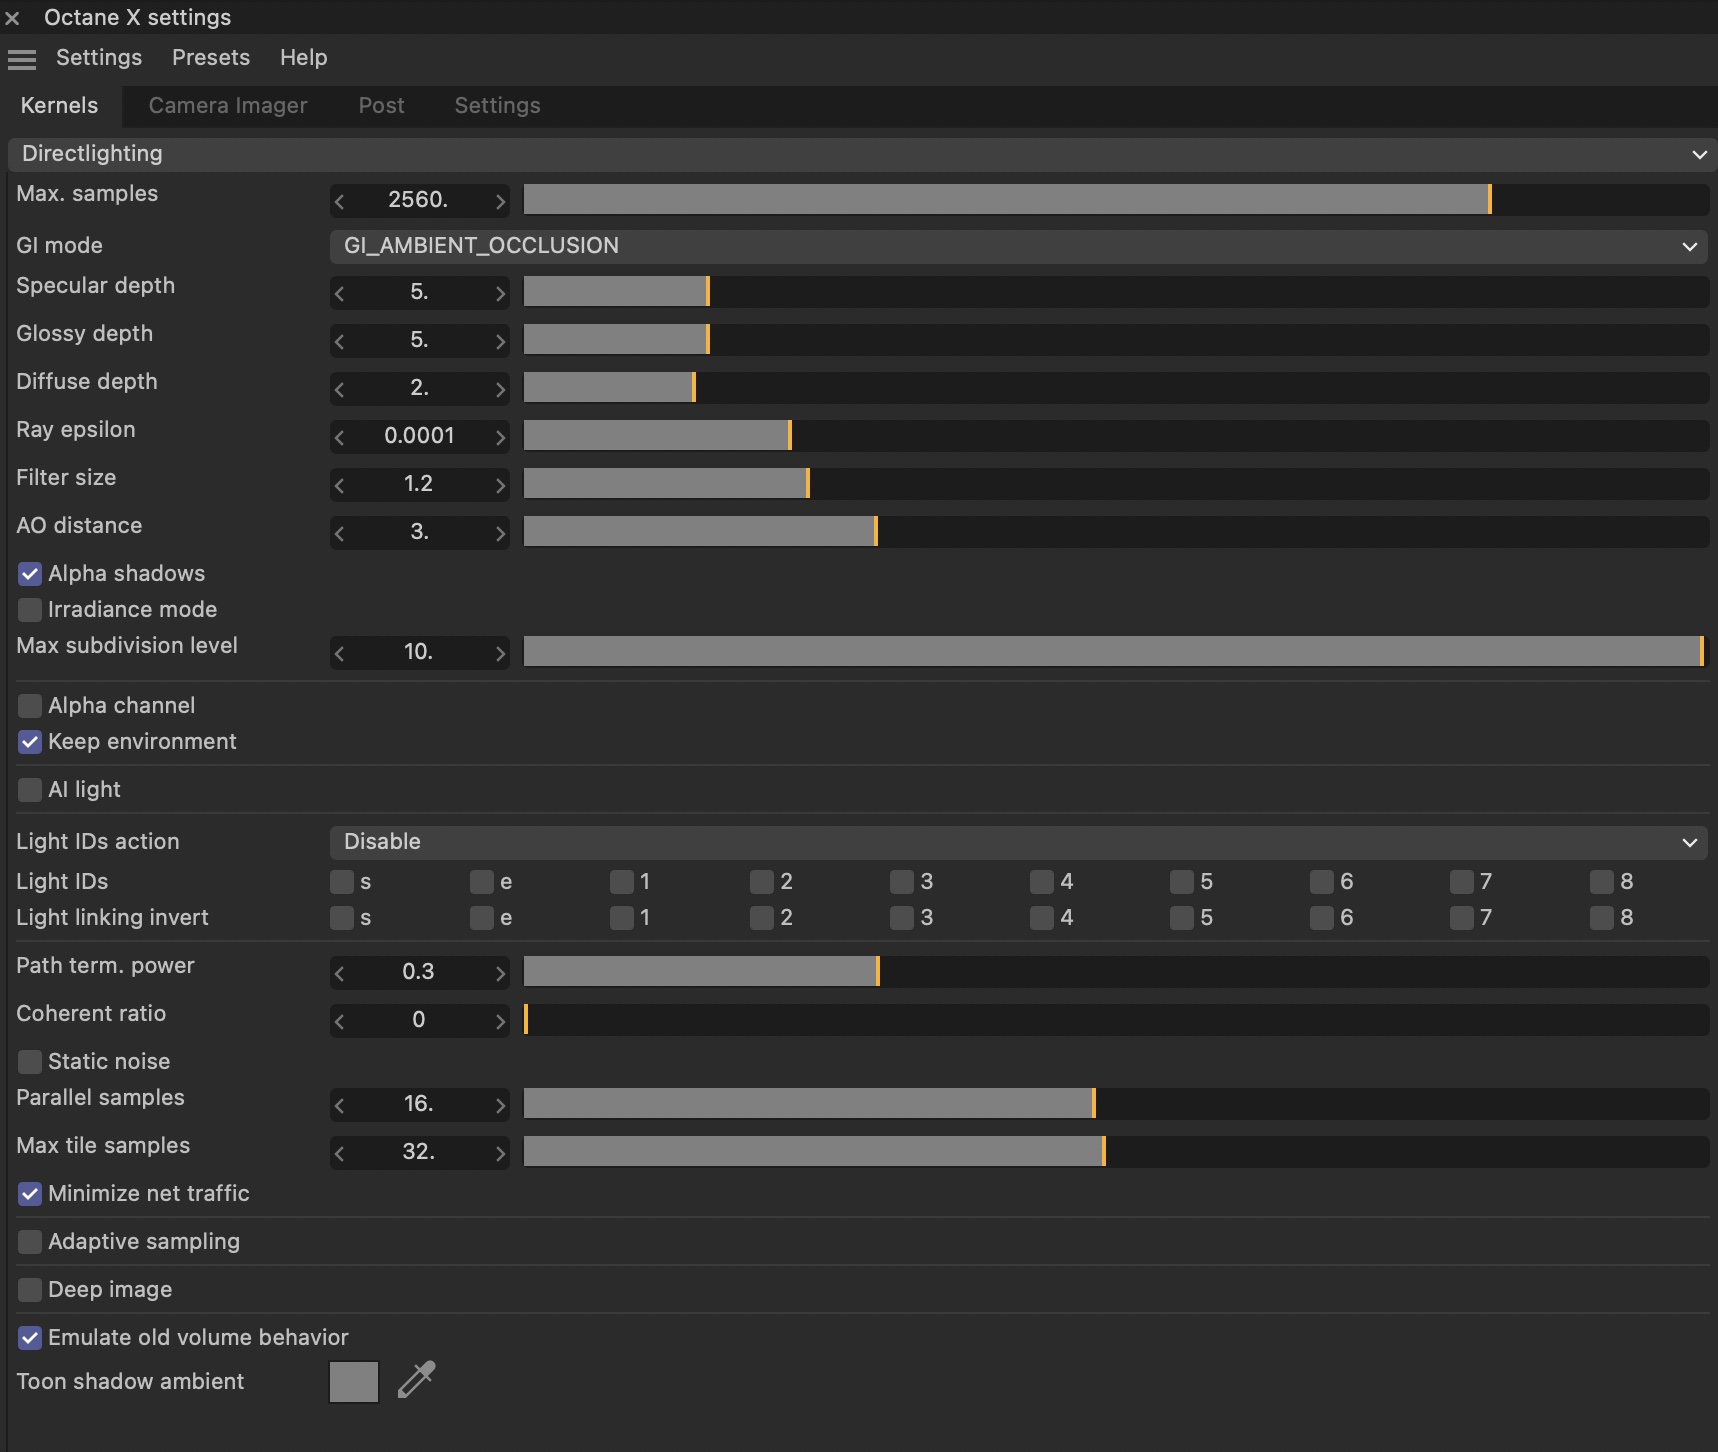Screen dimensions: 1718x1452
Task: Switch to the Camera Imager tab
Action: point(228,106)
